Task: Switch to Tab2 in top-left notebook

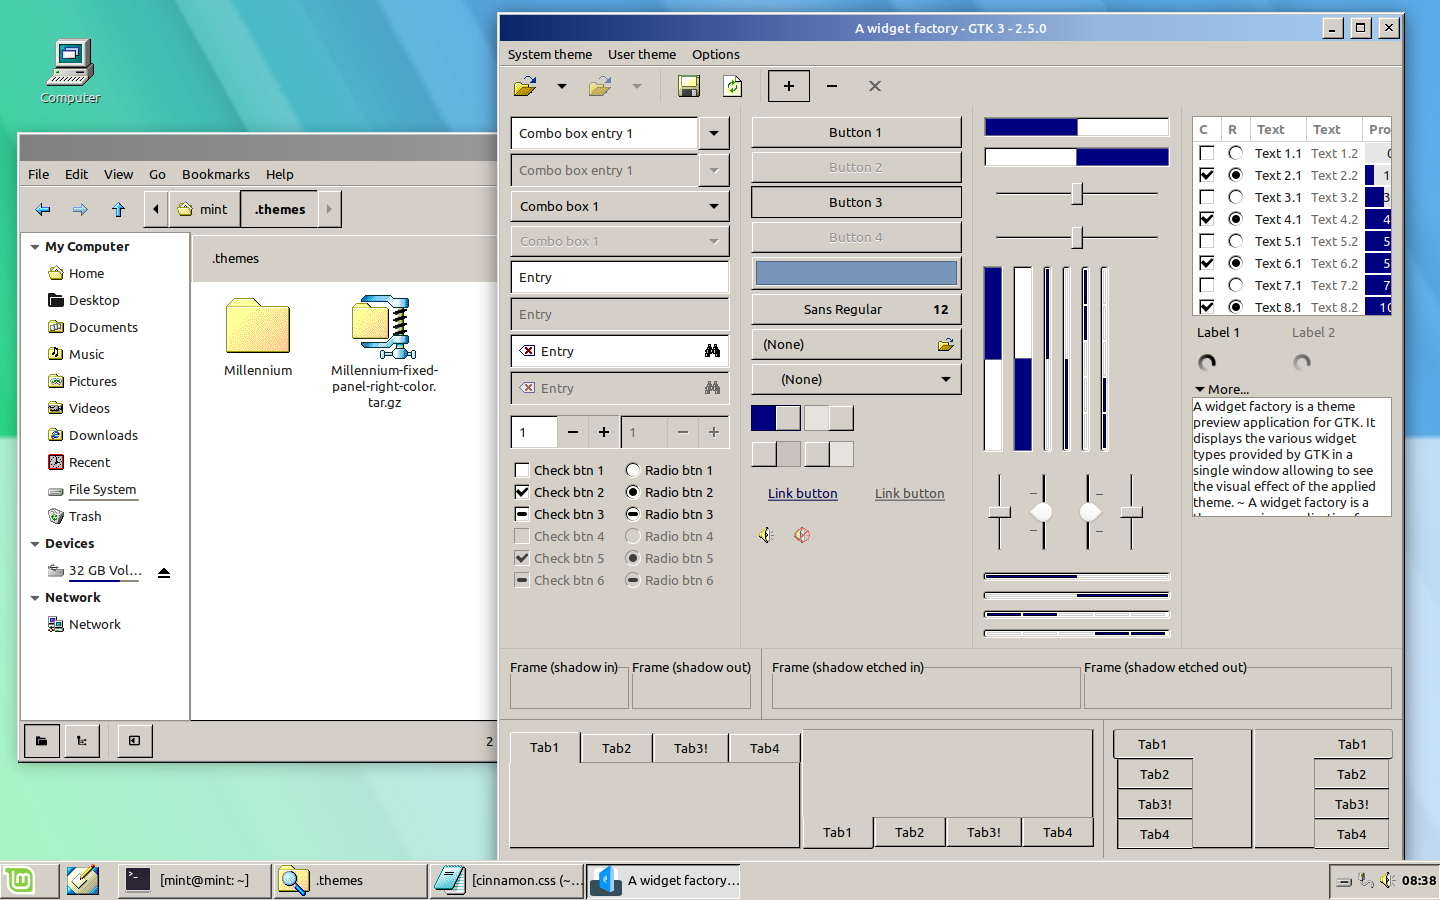Action: click(617, 748)
